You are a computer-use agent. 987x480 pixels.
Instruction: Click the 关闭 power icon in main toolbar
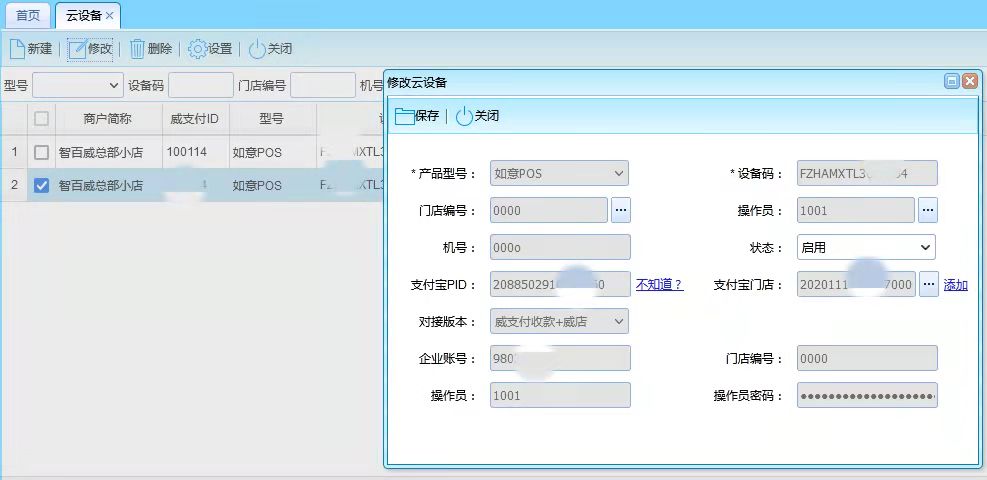coord(257,49)
